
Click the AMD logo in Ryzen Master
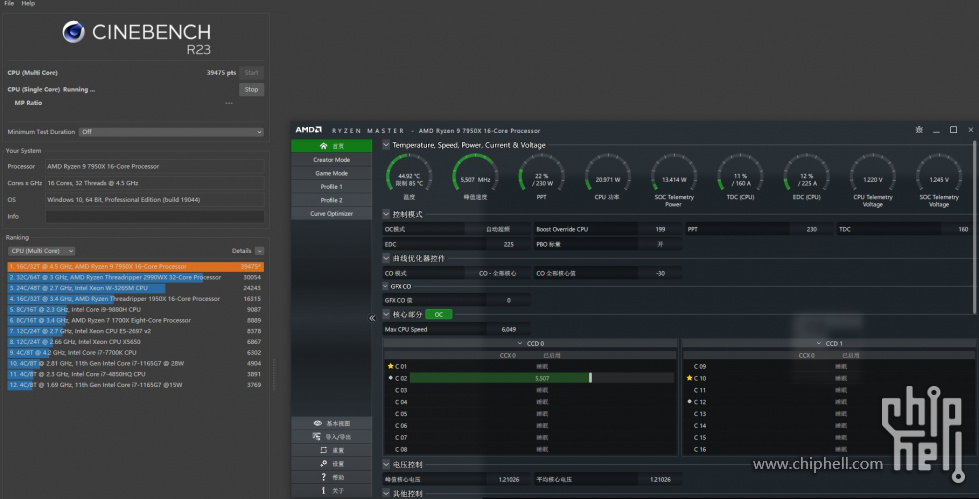point(308,130)
